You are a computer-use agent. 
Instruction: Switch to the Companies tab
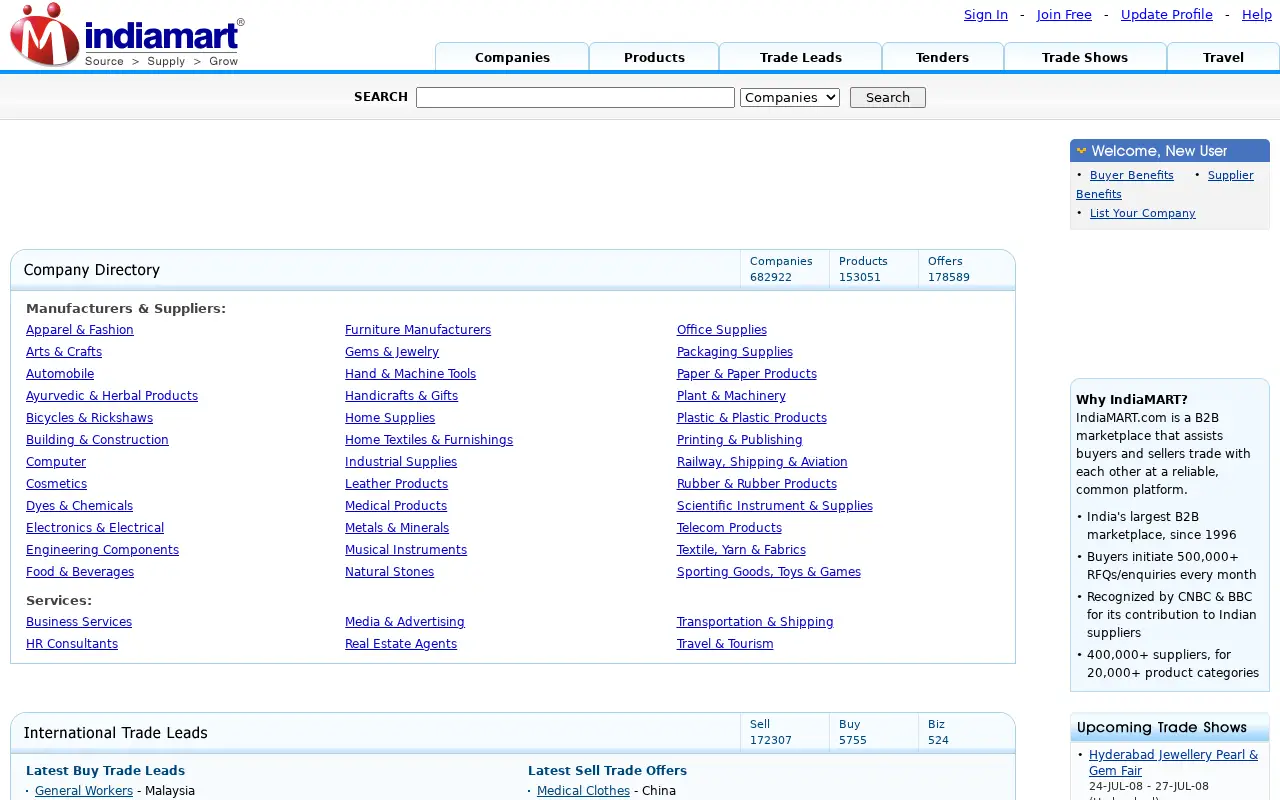pos(512,57)
